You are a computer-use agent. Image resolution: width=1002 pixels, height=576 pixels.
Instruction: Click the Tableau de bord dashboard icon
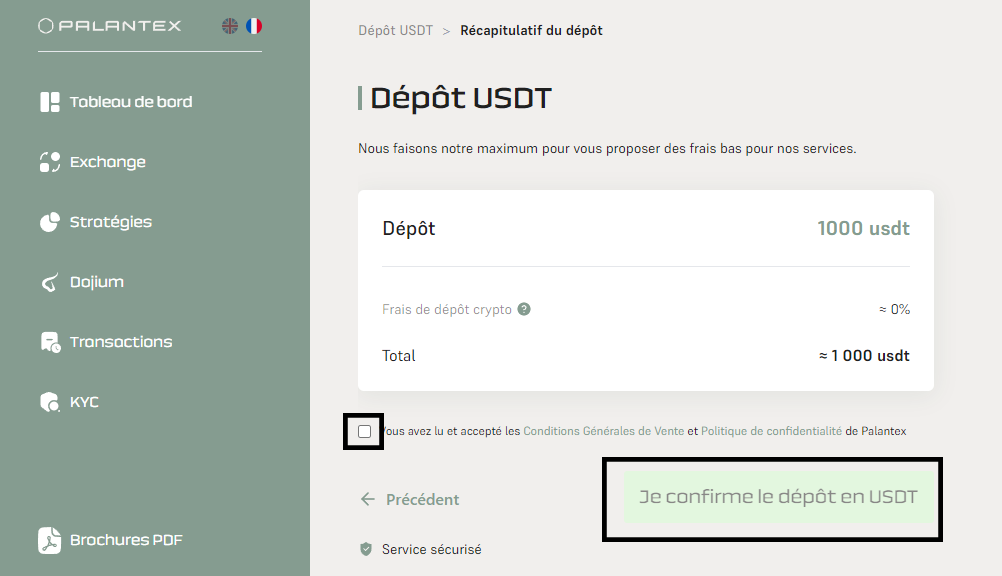[50, 102]
